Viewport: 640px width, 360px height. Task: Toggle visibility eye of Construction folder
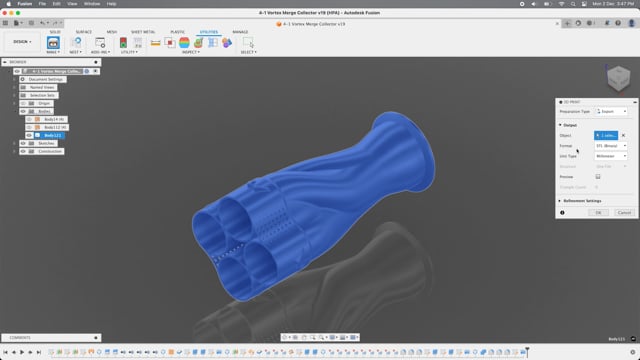23,151
